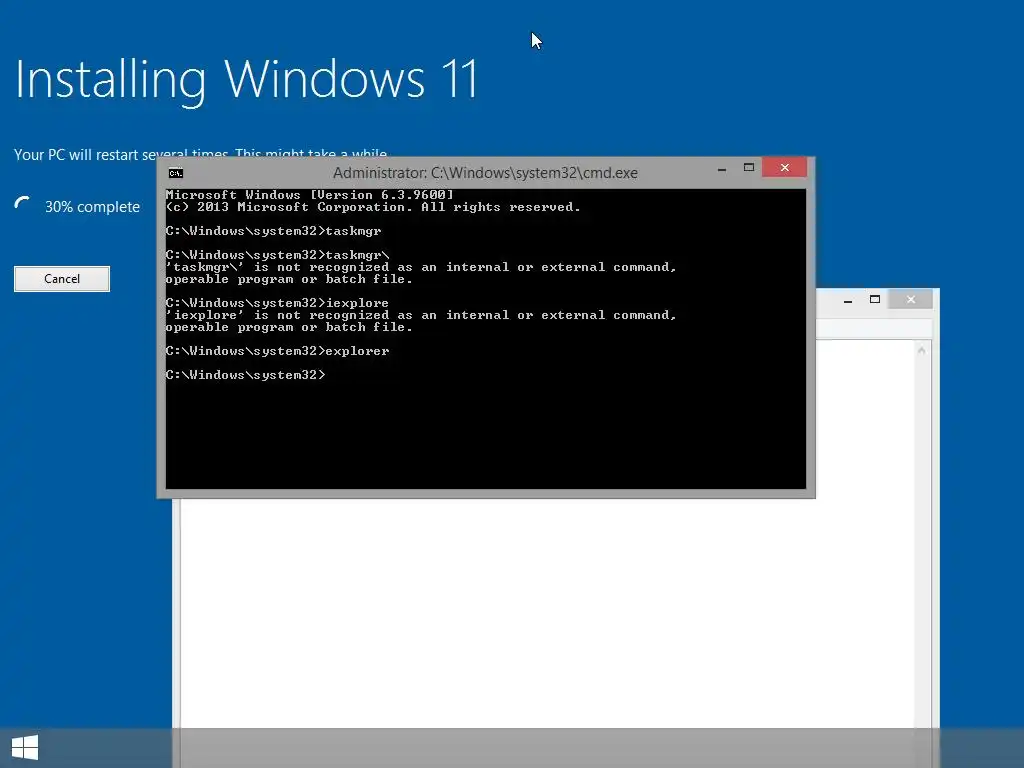This screenshot has height=768, width=1024.
Task: Maximize the Administrator cmd.exe window
Action: coord(749,168)
